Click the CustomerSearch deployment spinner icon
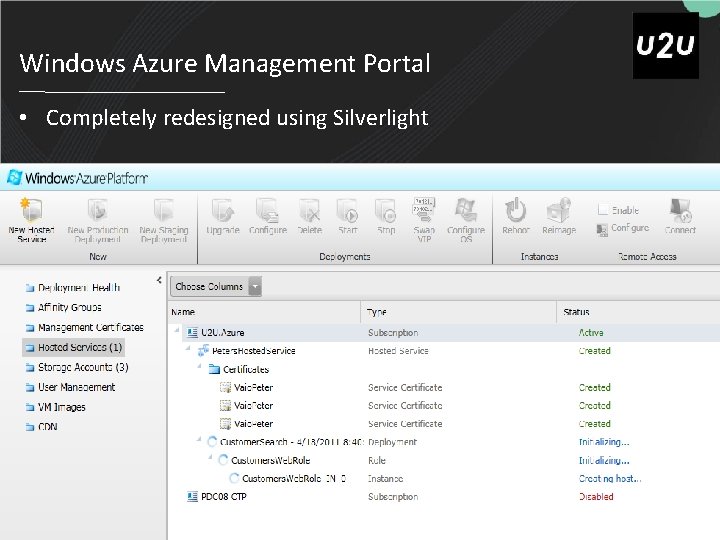Image resolution: width=720 pixels, height=540 pixels. pos(212,442)
